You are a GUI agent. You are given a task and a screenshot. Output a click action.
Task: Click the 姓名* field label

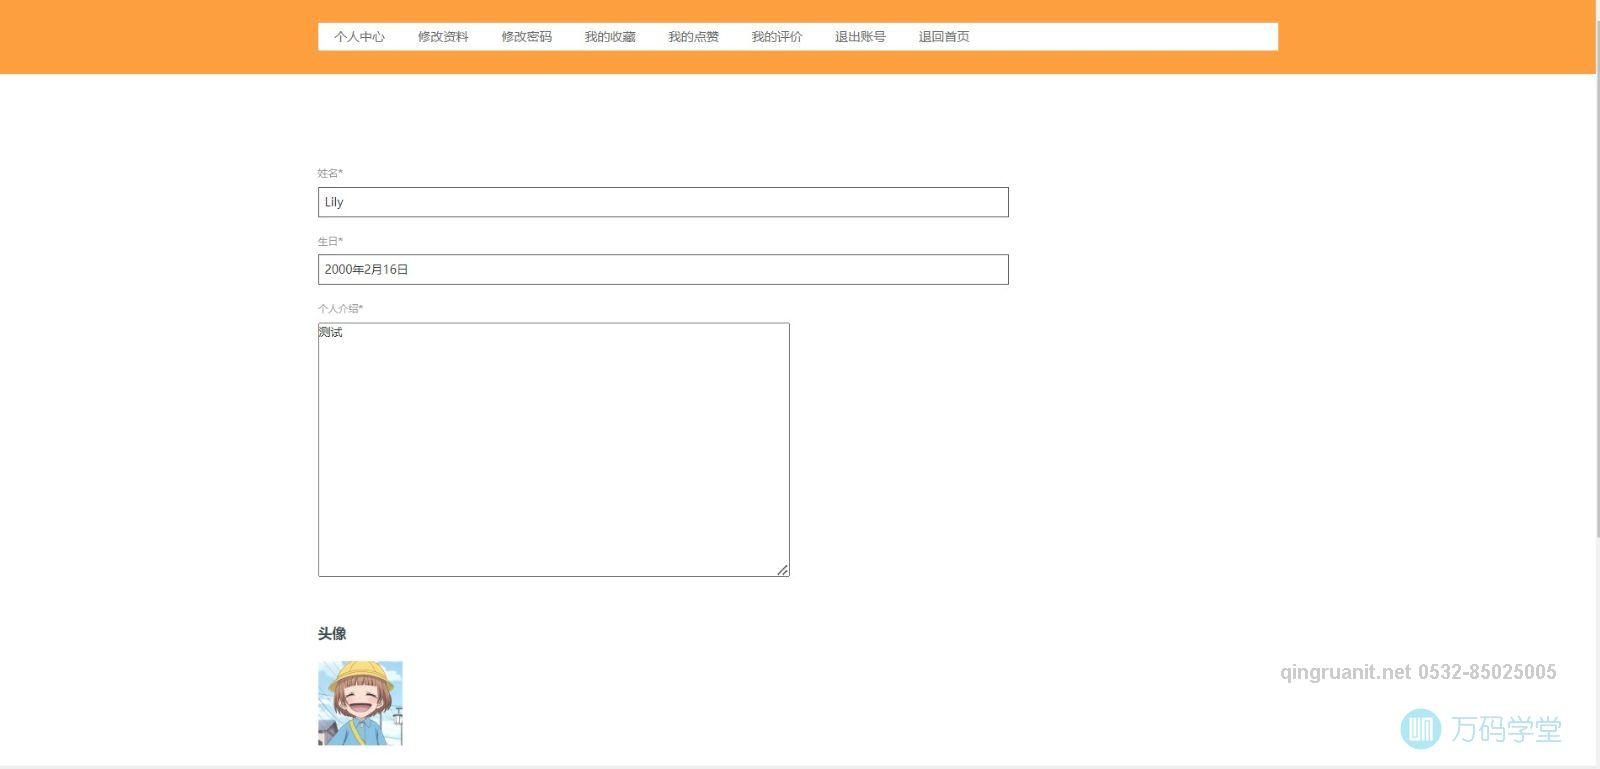[x=330, y=174]
